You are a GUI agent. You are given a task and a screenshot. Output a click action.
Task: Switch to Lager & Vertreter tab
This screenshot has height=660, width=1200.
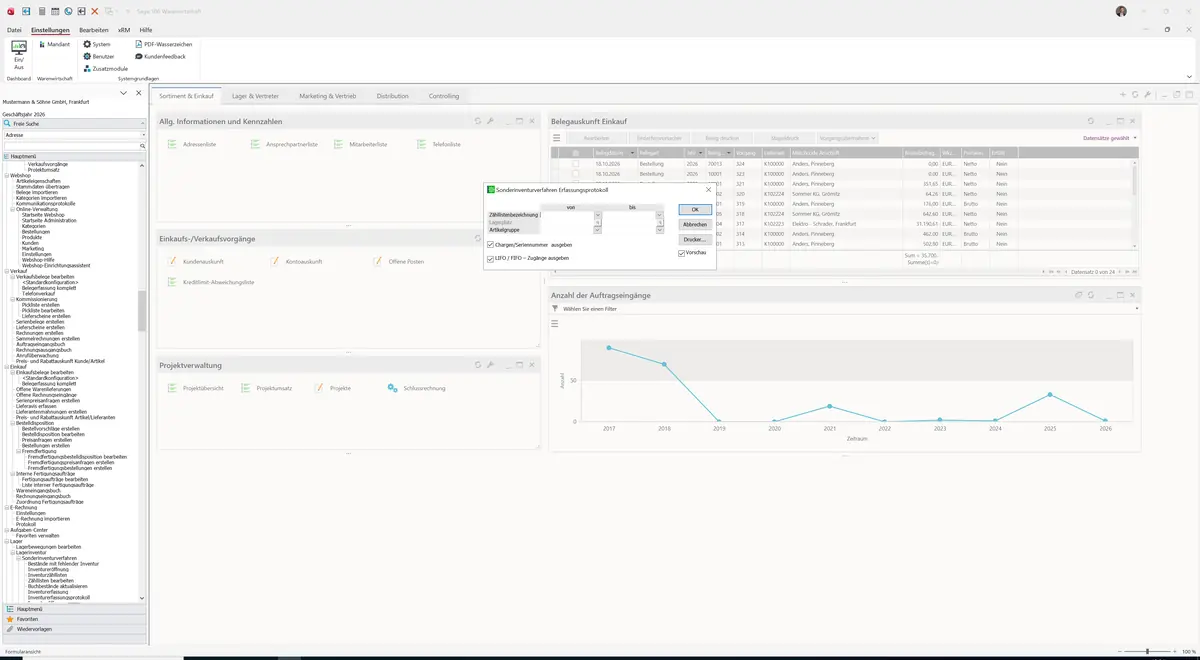click(x=255, y=96)
